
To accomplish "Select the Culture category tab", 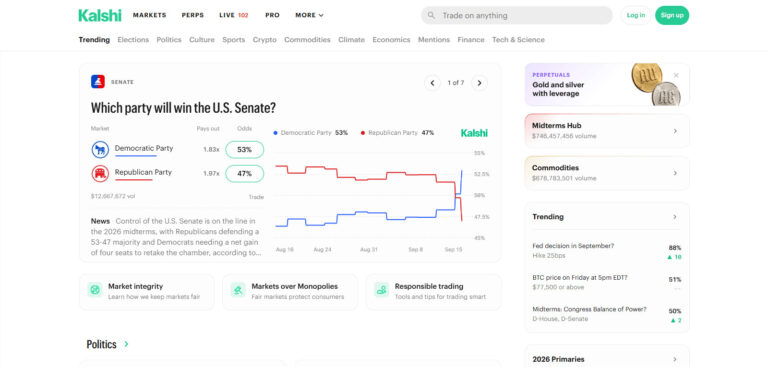I will tap(202, 40).
